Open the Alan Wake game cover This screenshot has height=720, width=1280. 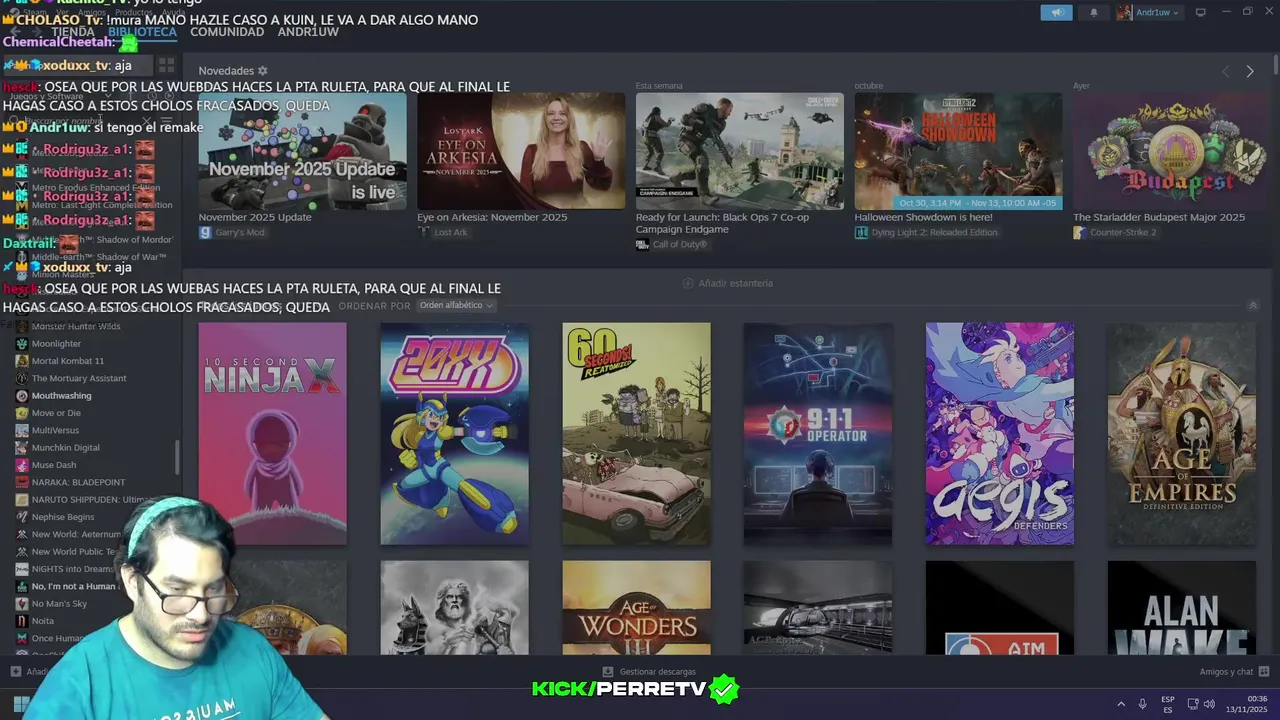click(x=1182, y=608)
